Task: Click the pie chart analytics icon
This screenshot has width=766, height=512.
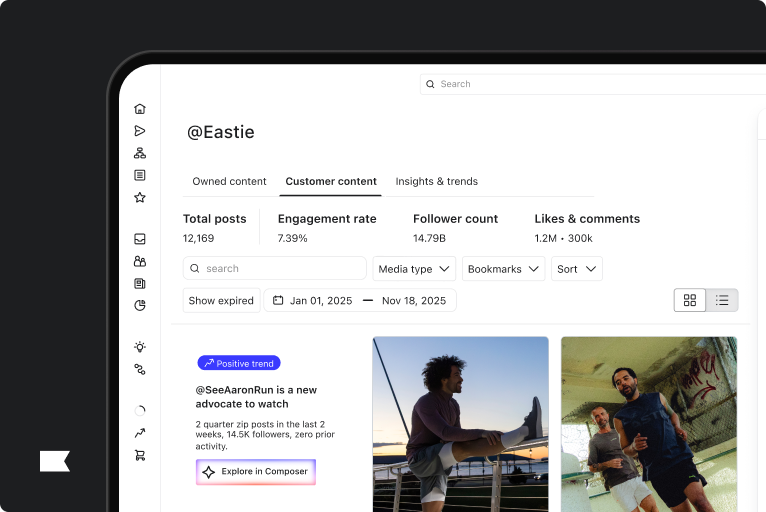Action: (140, 305)
